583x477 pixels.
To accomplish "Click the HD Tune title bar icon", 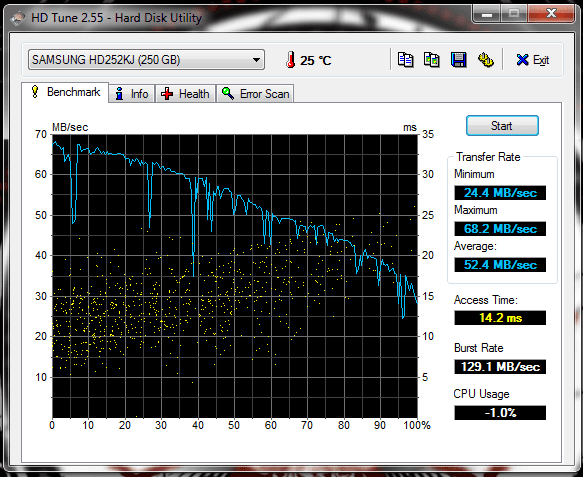I will (x=18, y=18).
